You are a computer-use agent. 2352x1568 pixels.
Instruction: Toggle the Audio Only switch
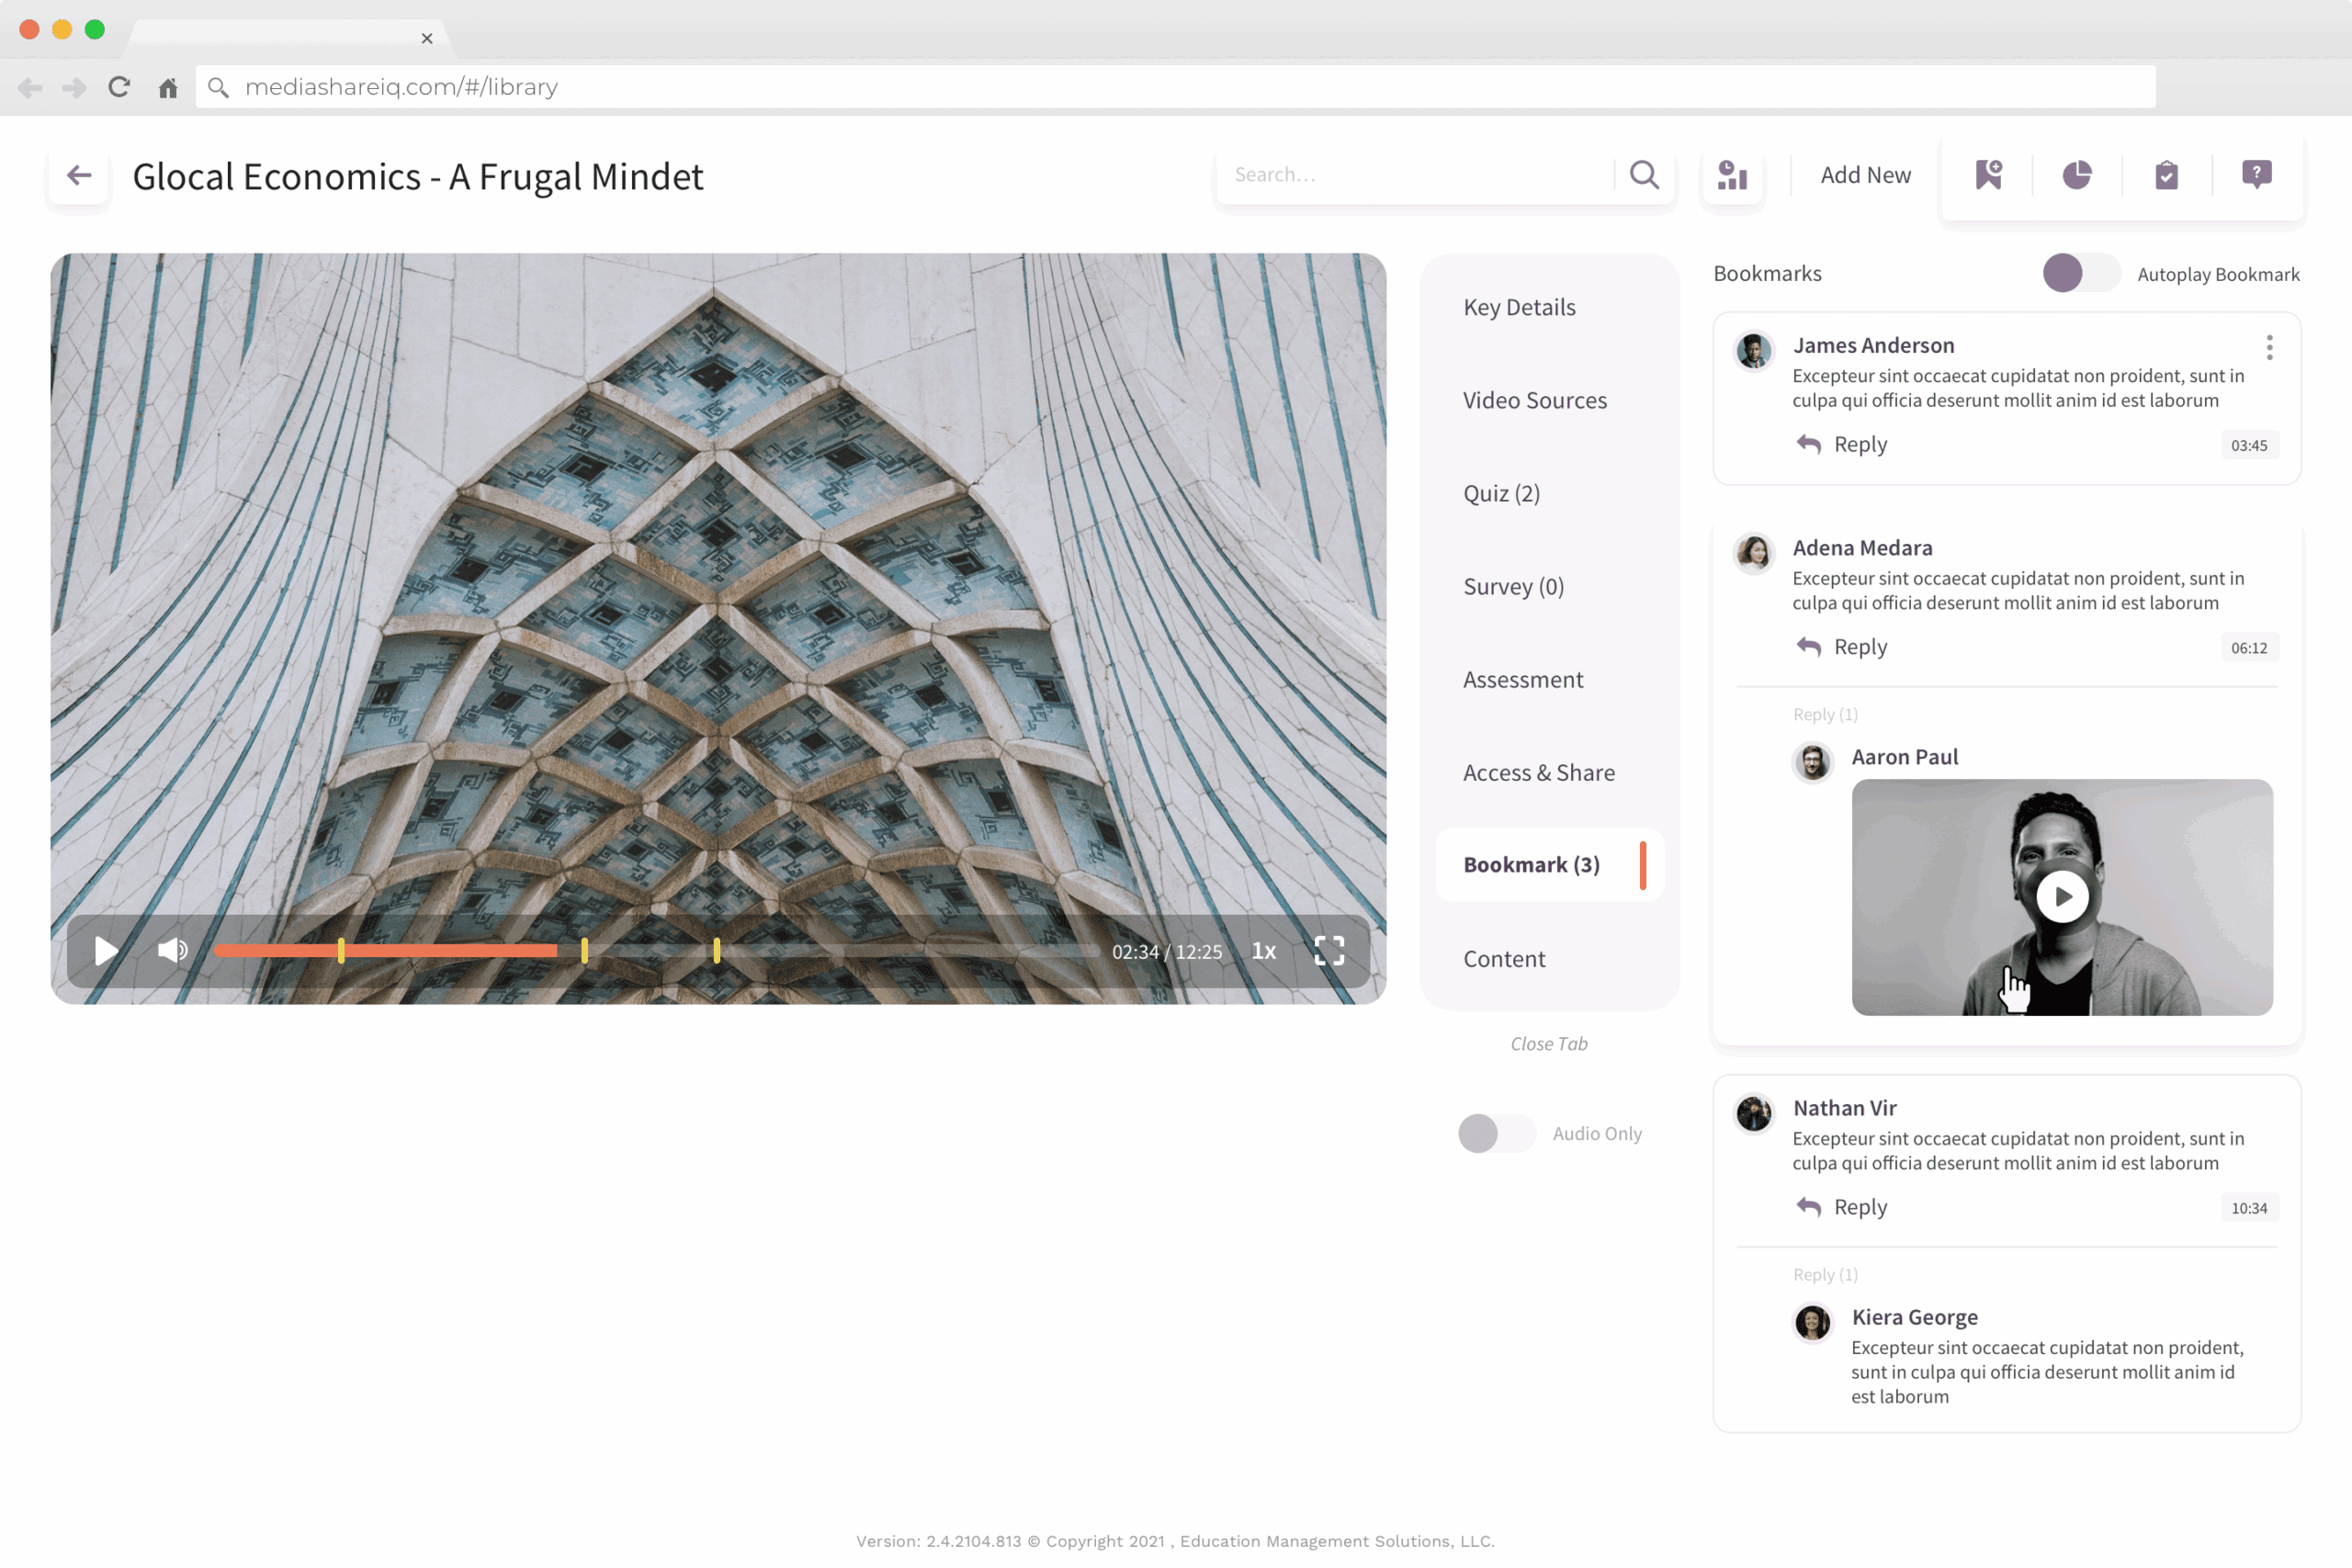click(1496, 1133)
